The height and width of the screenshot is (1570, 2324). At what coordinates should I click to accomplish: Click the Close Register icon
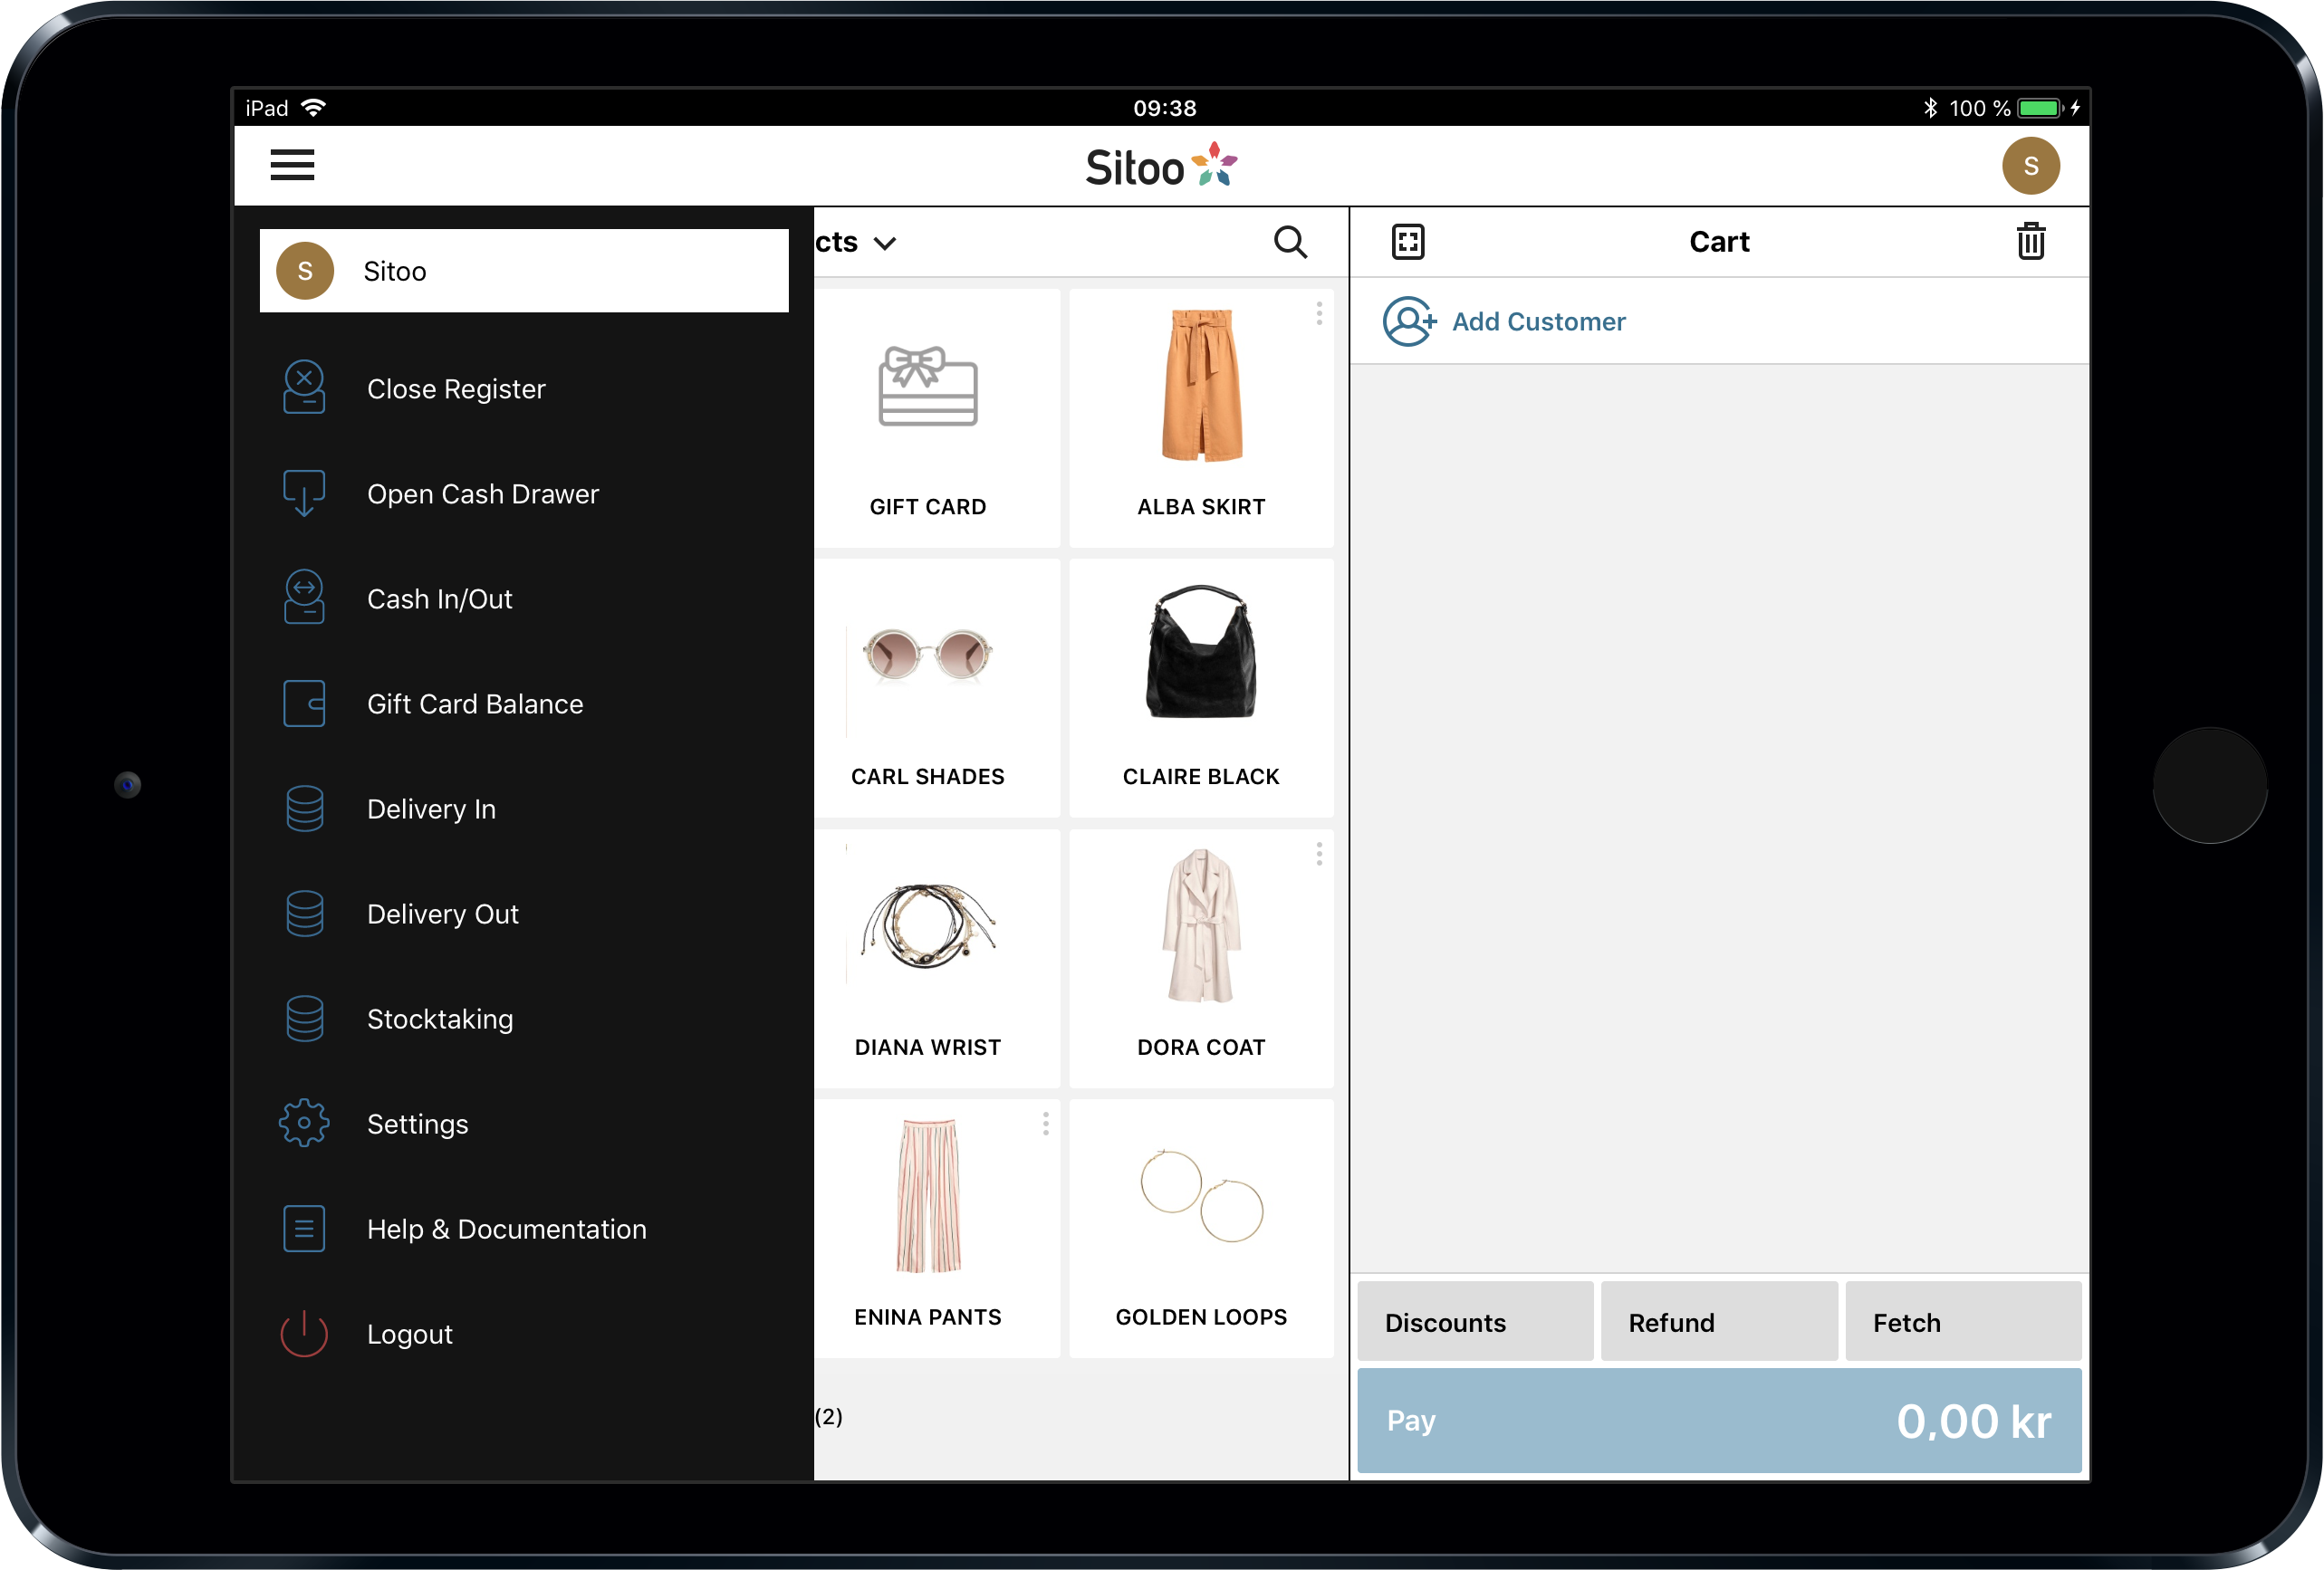point(304,388)
